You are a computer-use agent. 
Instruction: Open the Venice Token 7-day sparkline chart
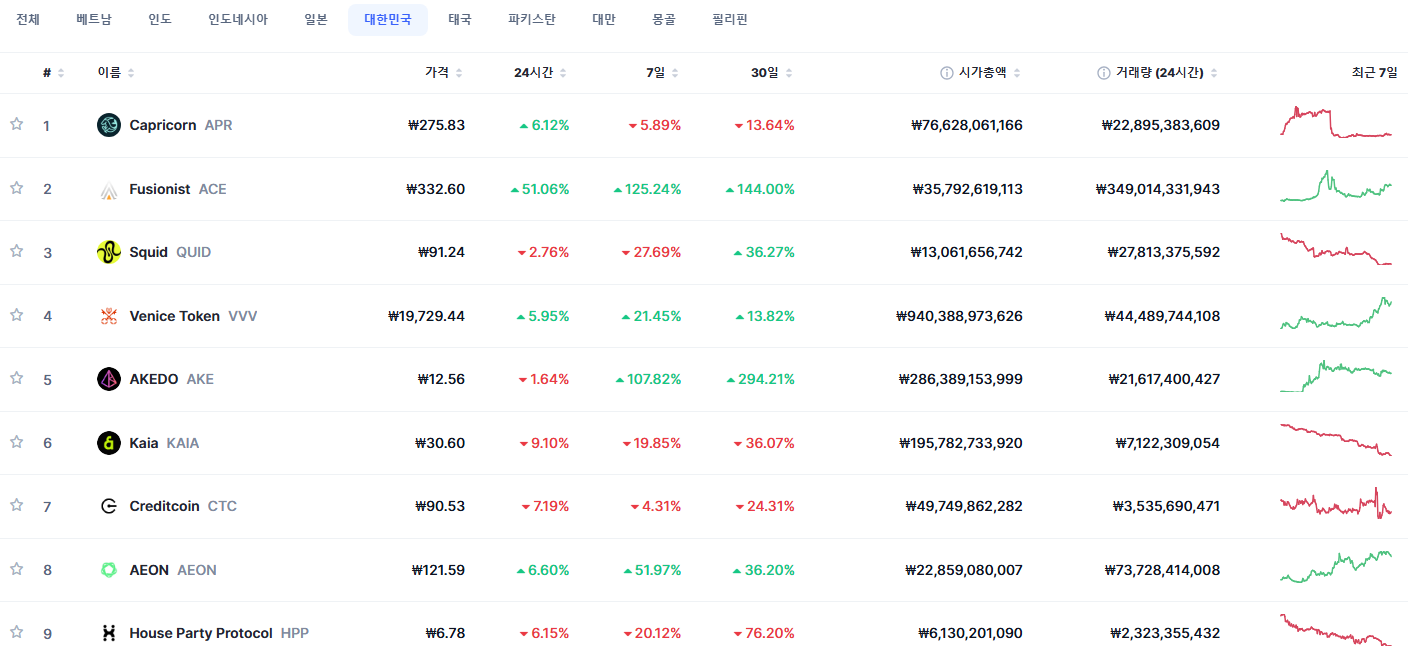[x=1336, y=314]
